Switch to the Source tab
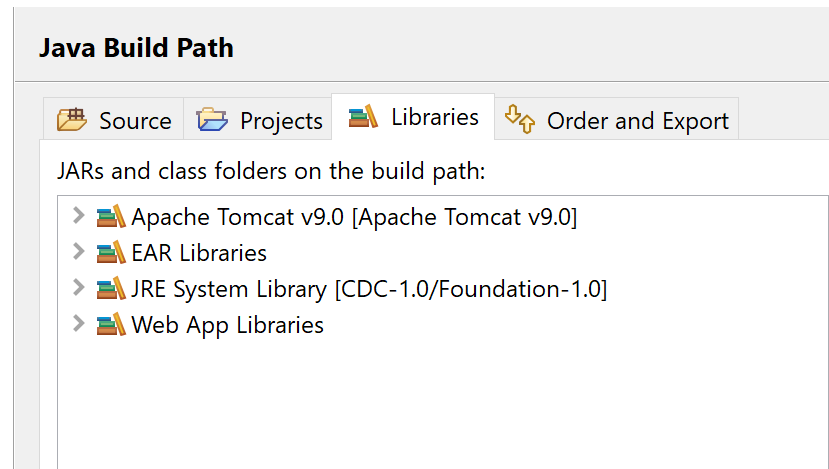 click(x=114, y=119)
